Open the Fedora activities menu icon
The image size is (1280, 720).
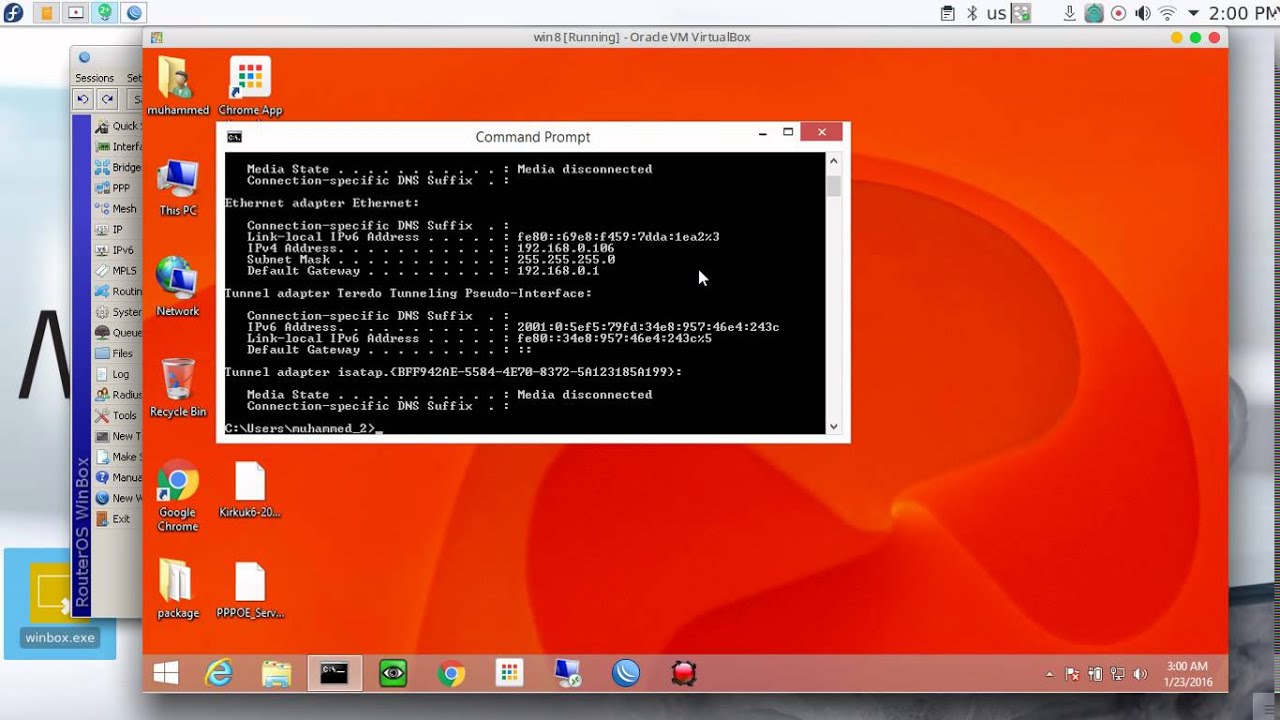(x=13, y=13)
